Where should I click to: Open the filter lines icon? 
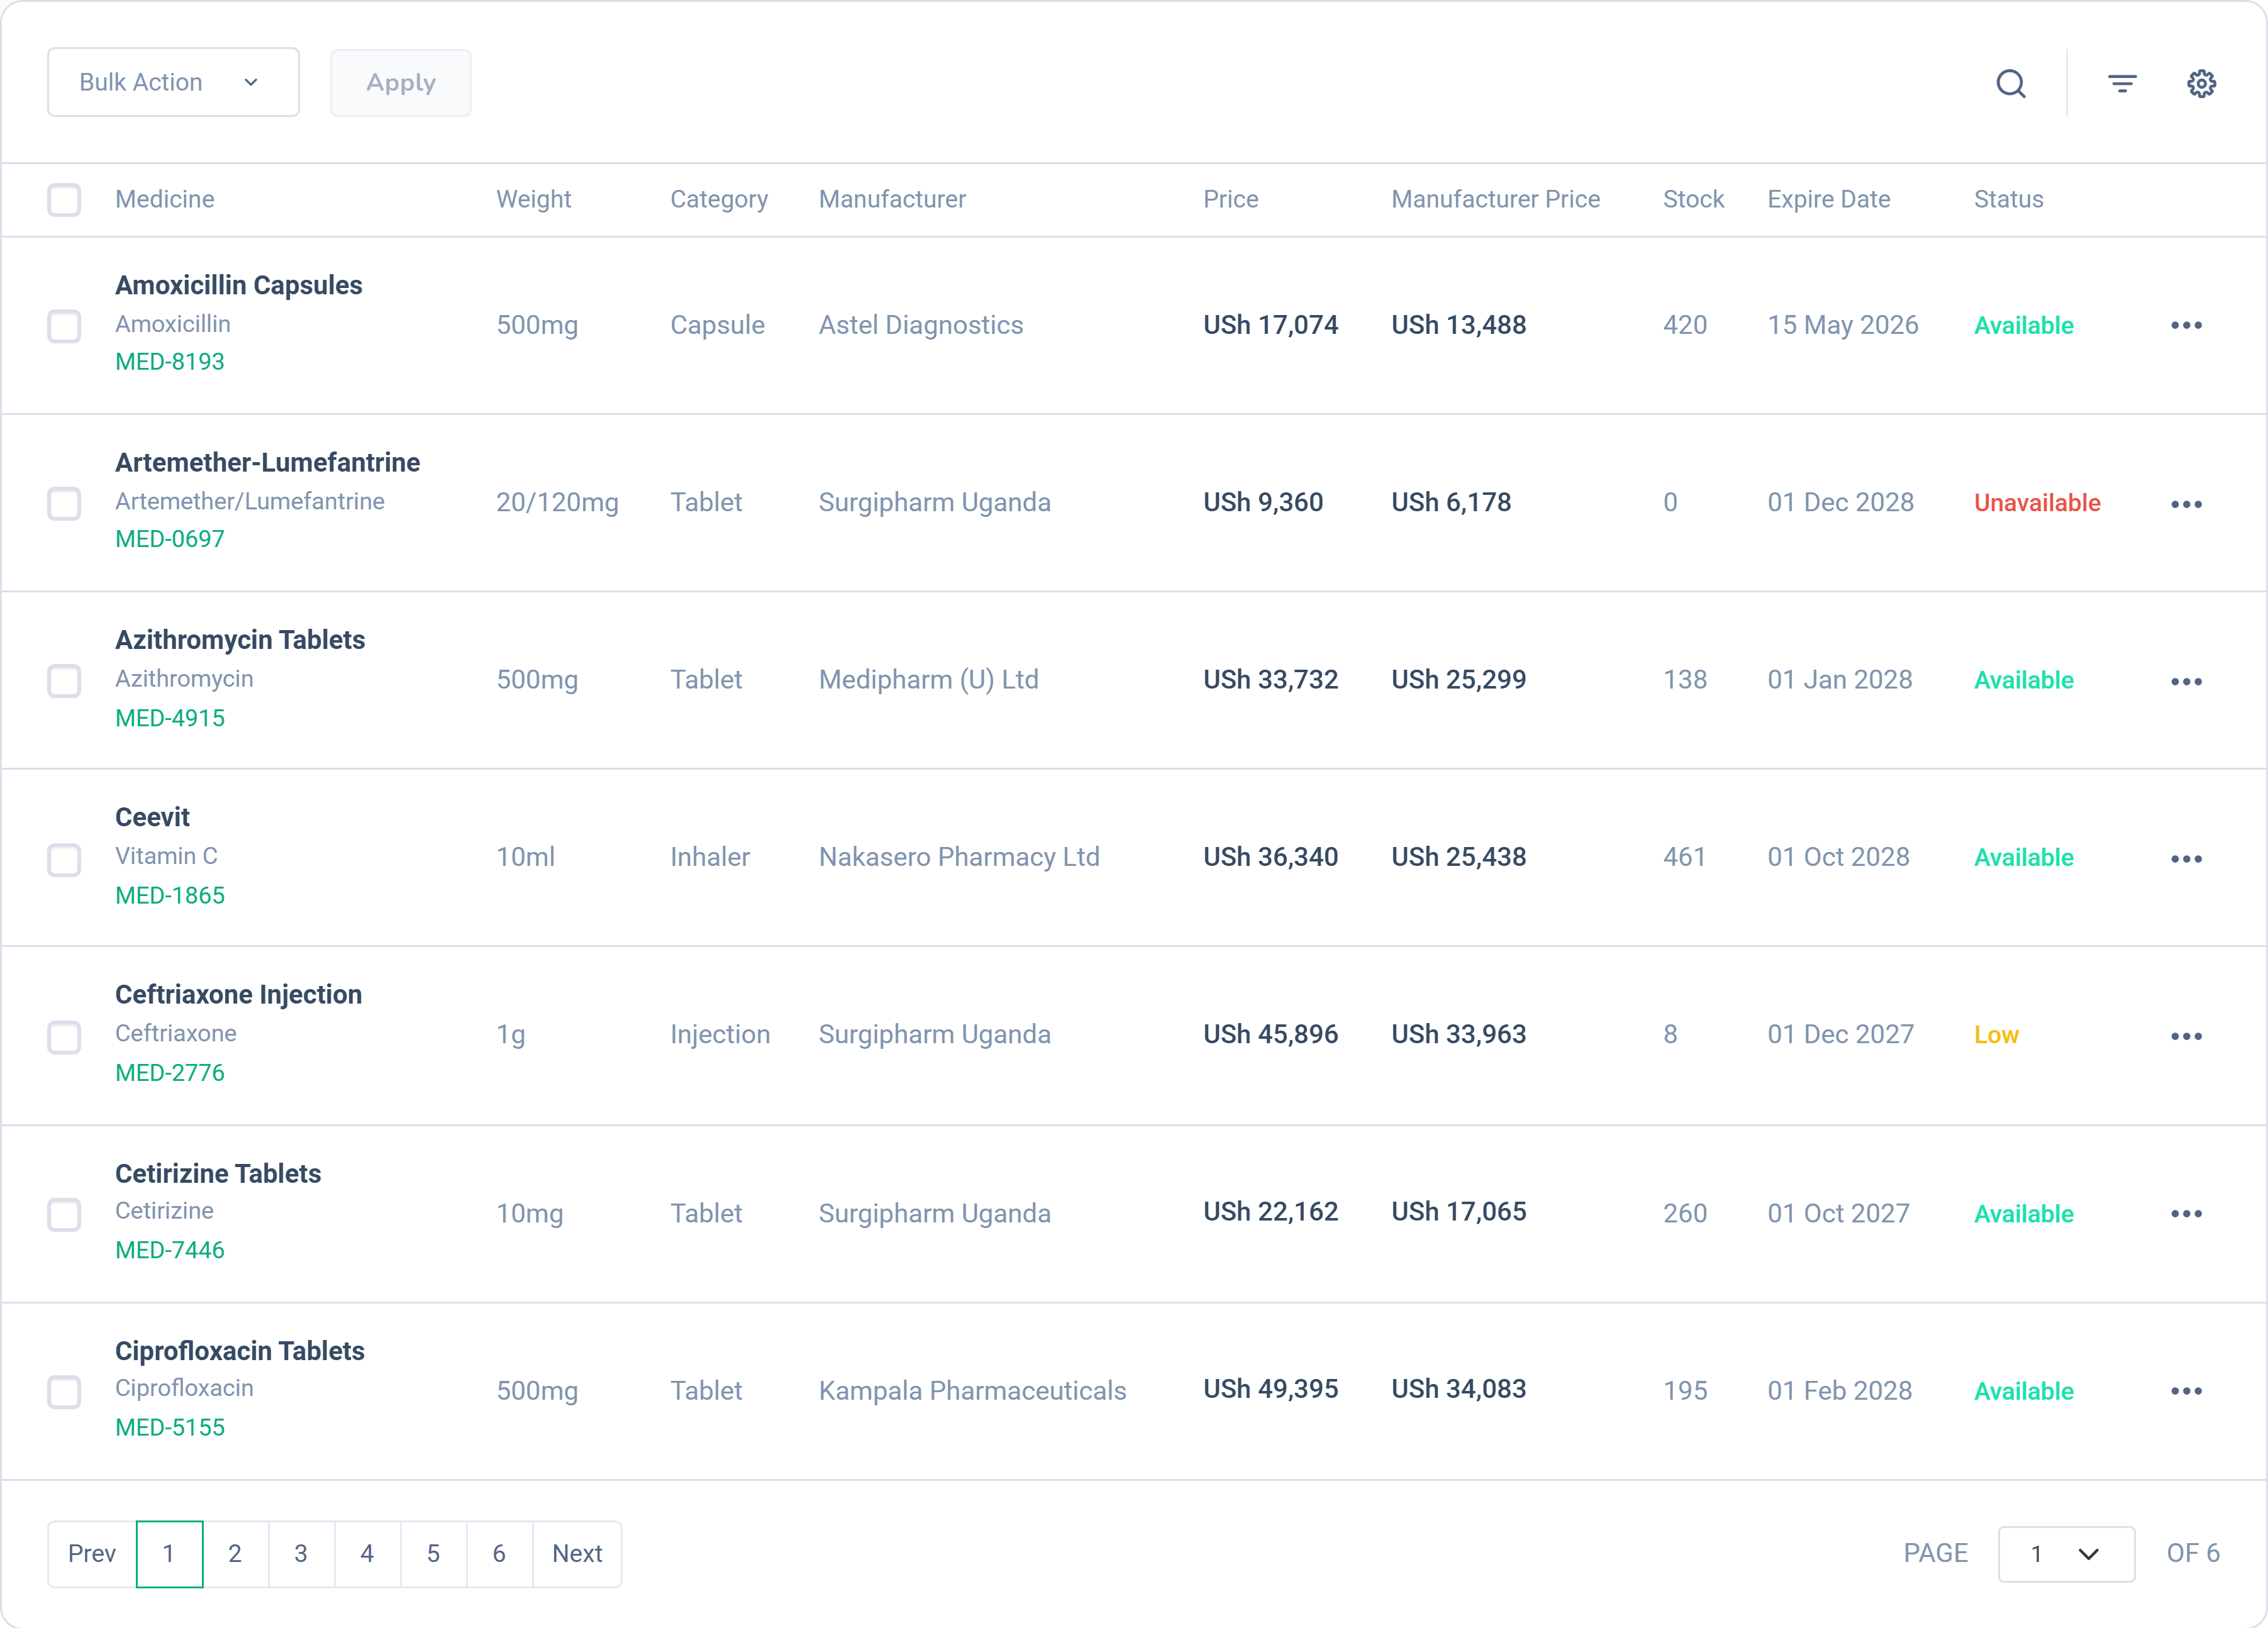click(2122, 83)
